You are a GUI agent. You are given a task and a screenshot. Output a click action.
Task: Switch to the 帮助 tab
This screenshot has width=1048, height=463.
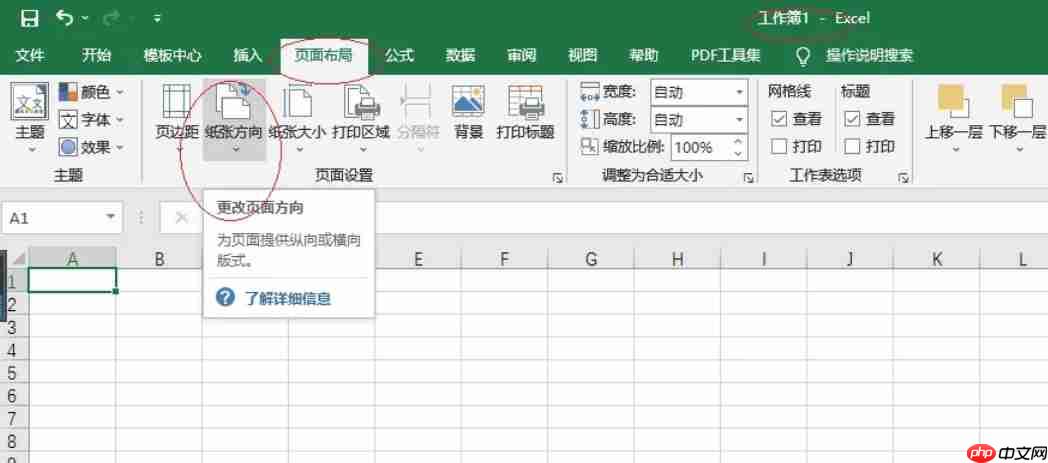(644, 55)
